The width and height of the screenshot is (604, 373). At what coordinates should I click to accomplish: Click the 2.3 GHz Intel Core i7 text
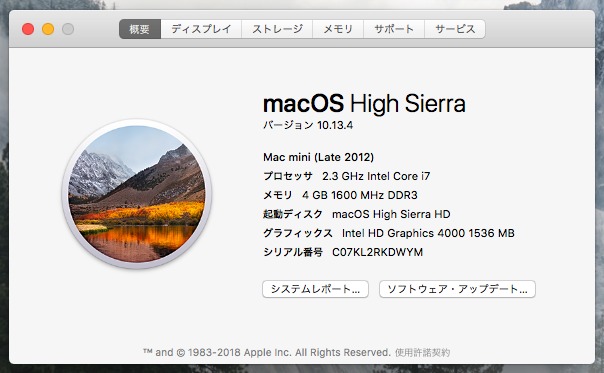[x=376, y=176]
